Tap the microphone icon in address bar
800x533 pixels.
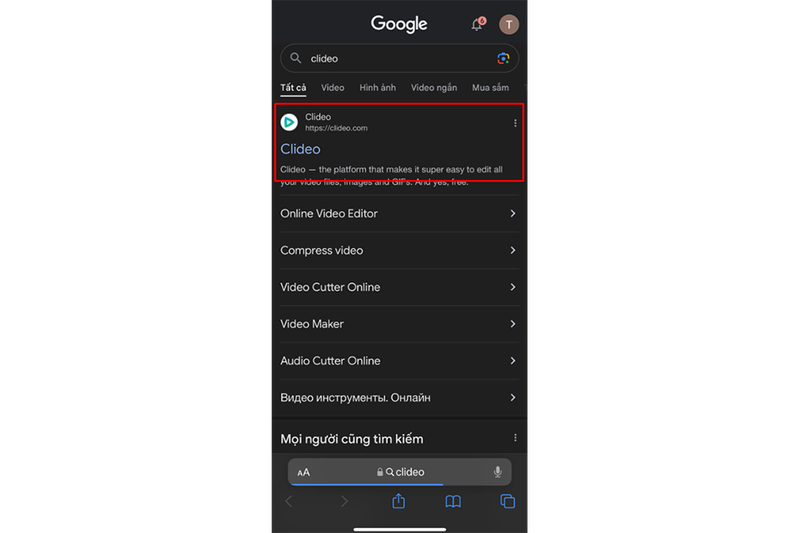(497, 472)
